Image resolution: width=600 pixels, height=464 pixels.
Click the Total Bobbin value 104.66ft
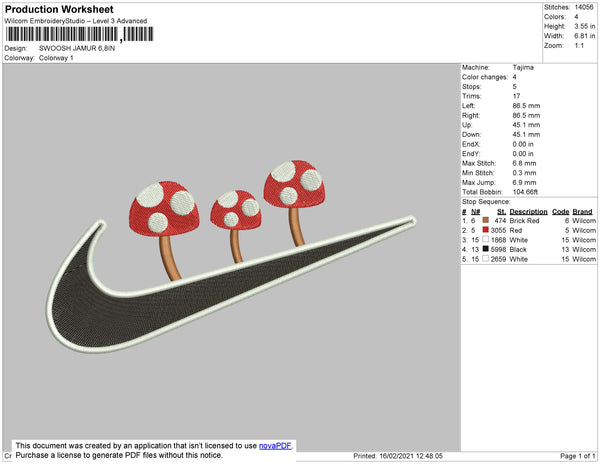525,192
